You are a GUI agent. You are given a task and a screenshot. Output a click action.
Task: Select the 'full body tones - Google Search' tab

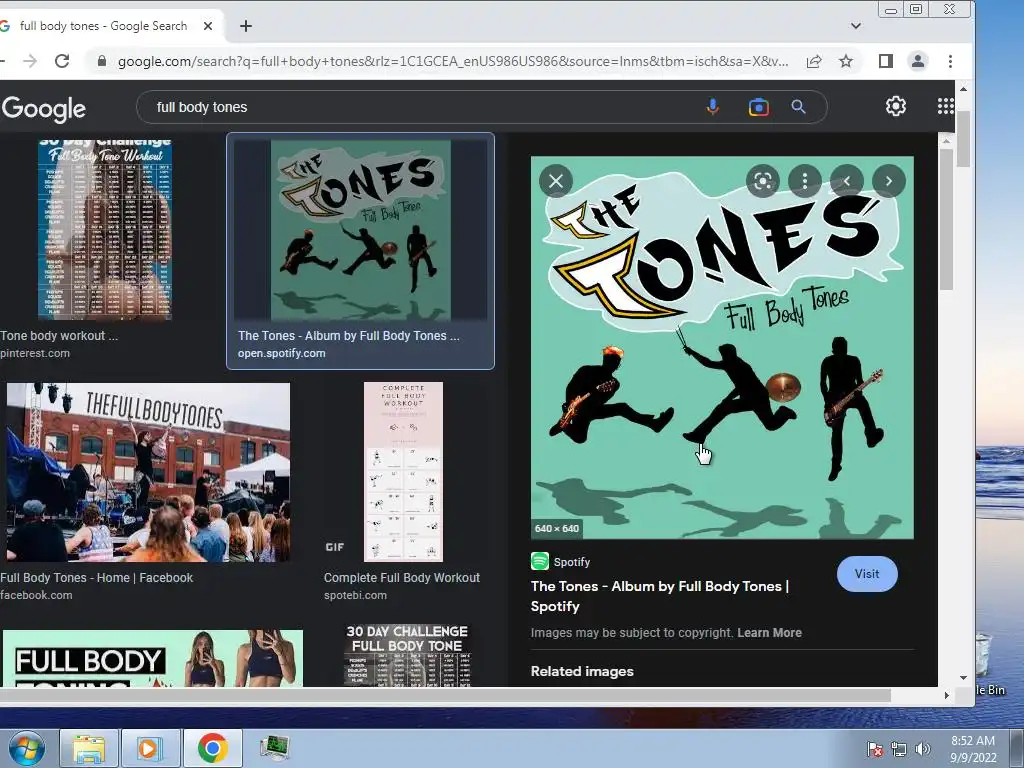[103, 26]
